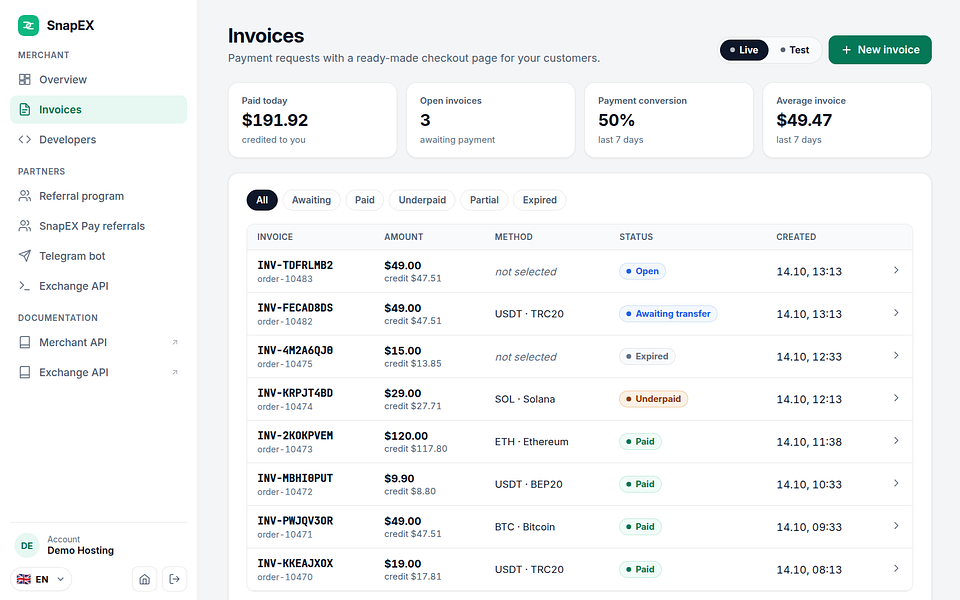Expand invoice INV-FECAD8DS with its chevron
The width and height of the screenshot is (960, 600).
click(896, 313)
